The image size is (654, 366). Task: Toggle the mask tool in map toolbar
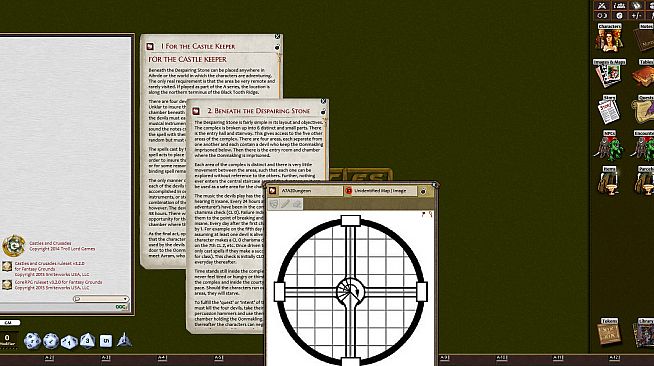274,204
